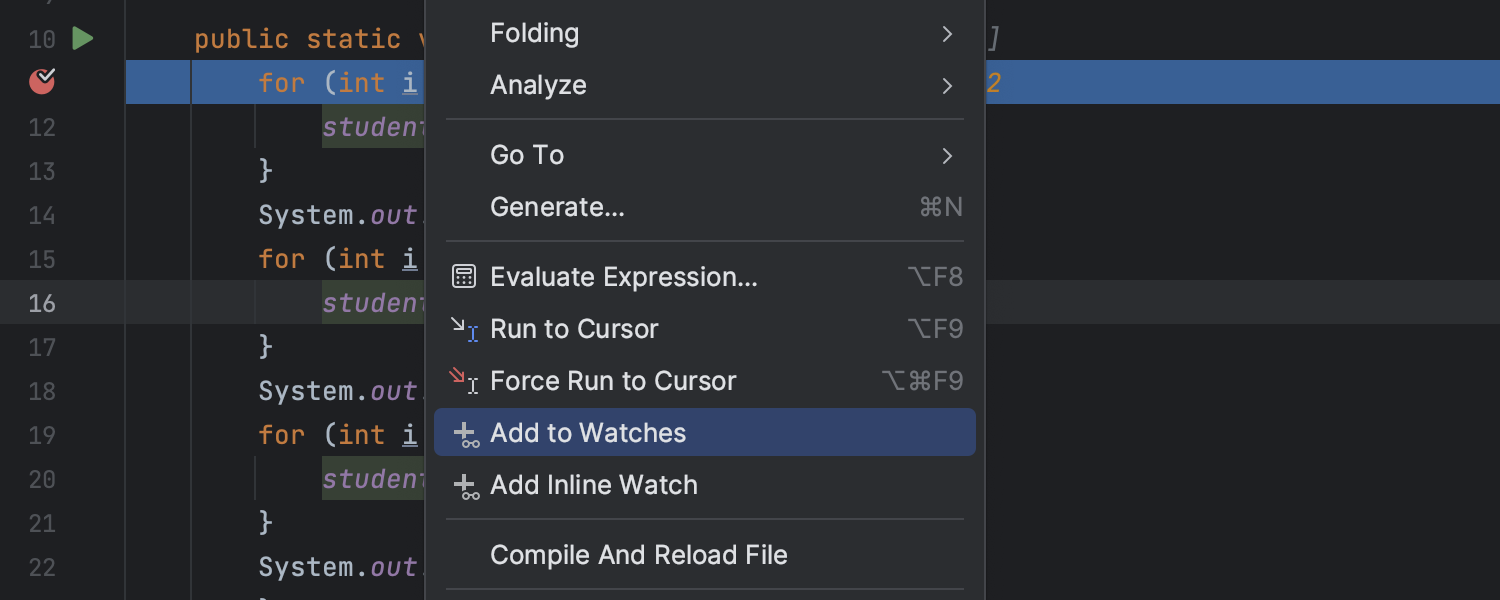Click line number 16 in the gutter
1500x600 pixels.
(42, 303)
